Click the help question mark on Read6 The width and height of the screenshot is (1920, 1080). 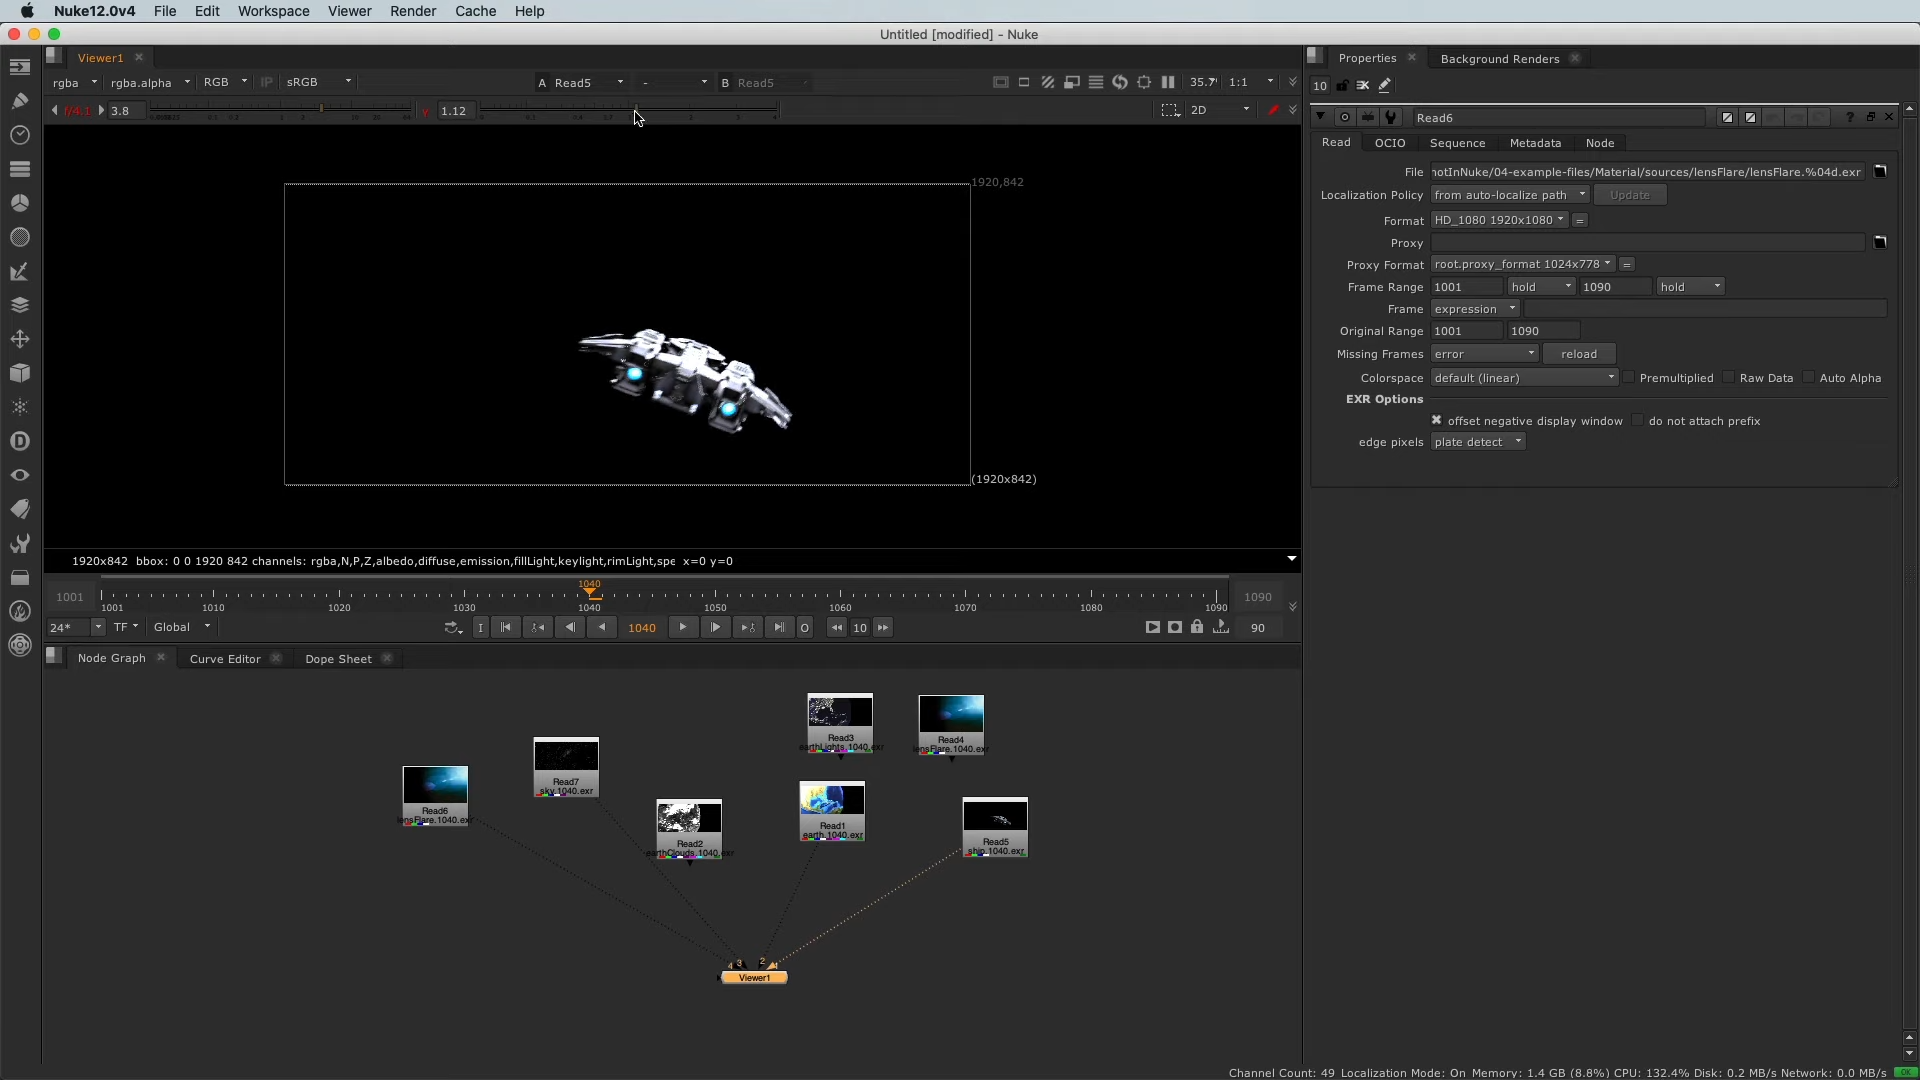1849,117
